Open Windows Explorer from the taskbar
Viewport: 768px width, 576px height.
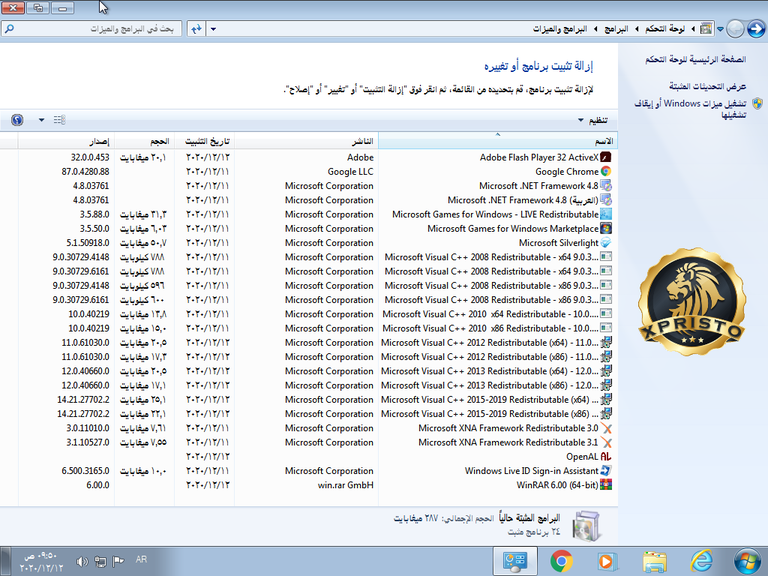[654, 561]
